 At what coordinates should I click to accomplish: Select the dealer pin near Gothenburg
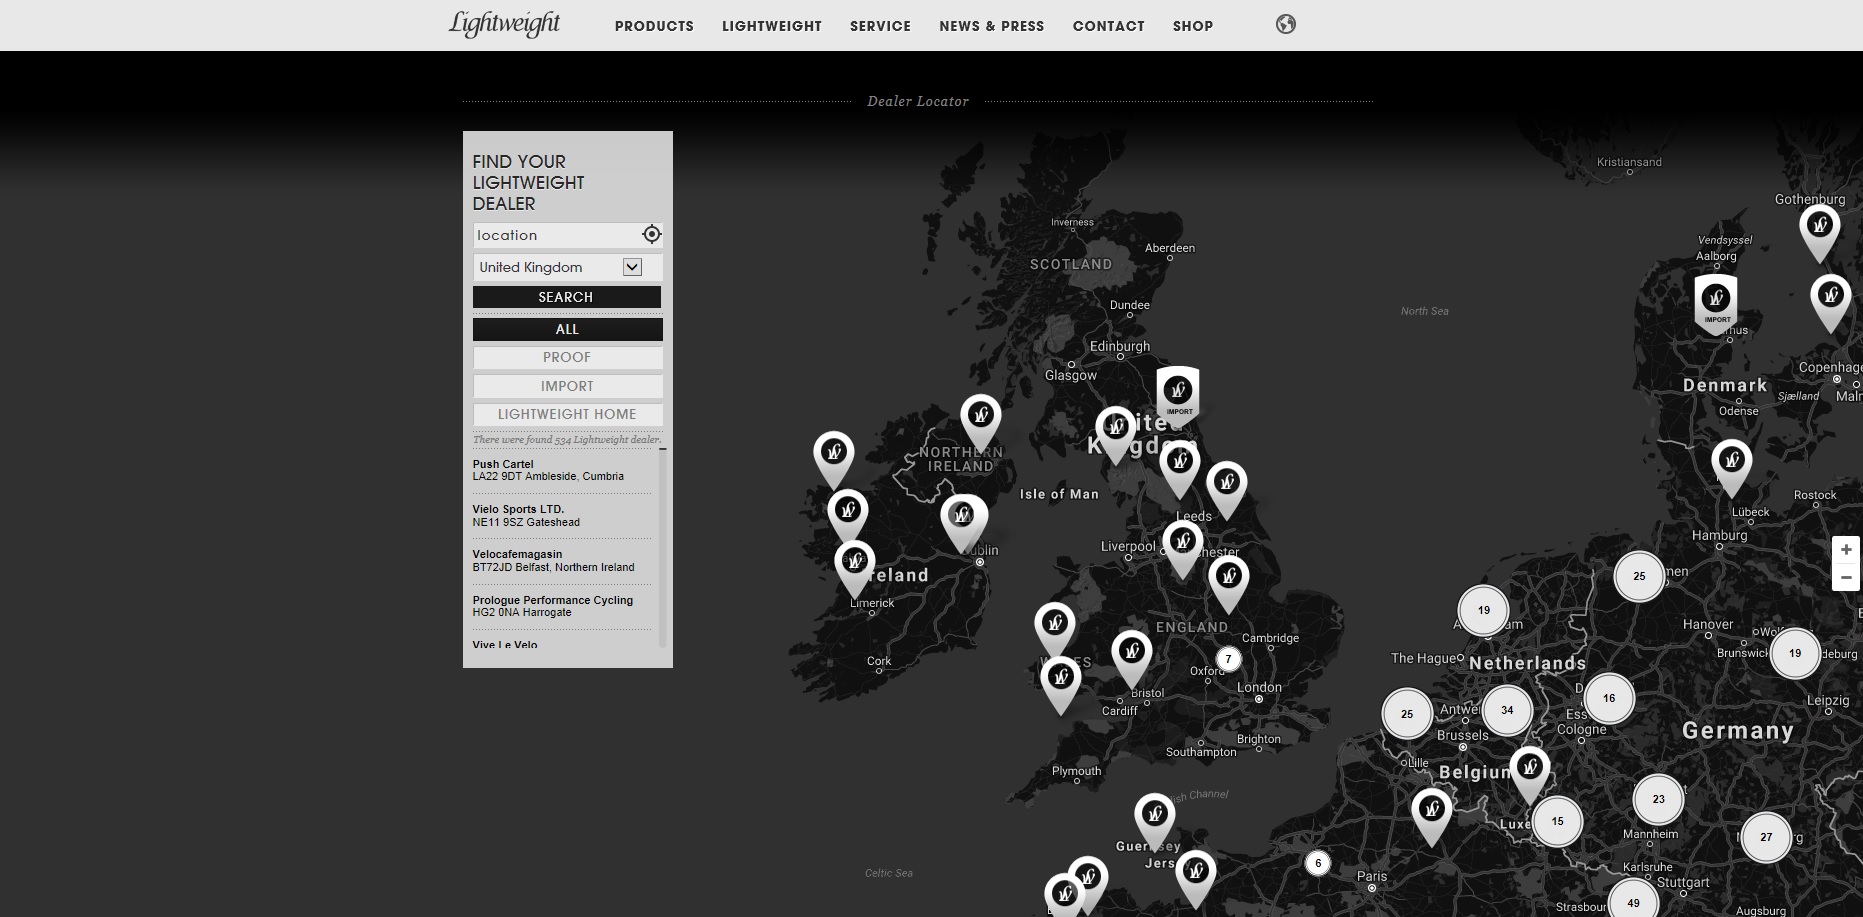(x=1820, y=232)
